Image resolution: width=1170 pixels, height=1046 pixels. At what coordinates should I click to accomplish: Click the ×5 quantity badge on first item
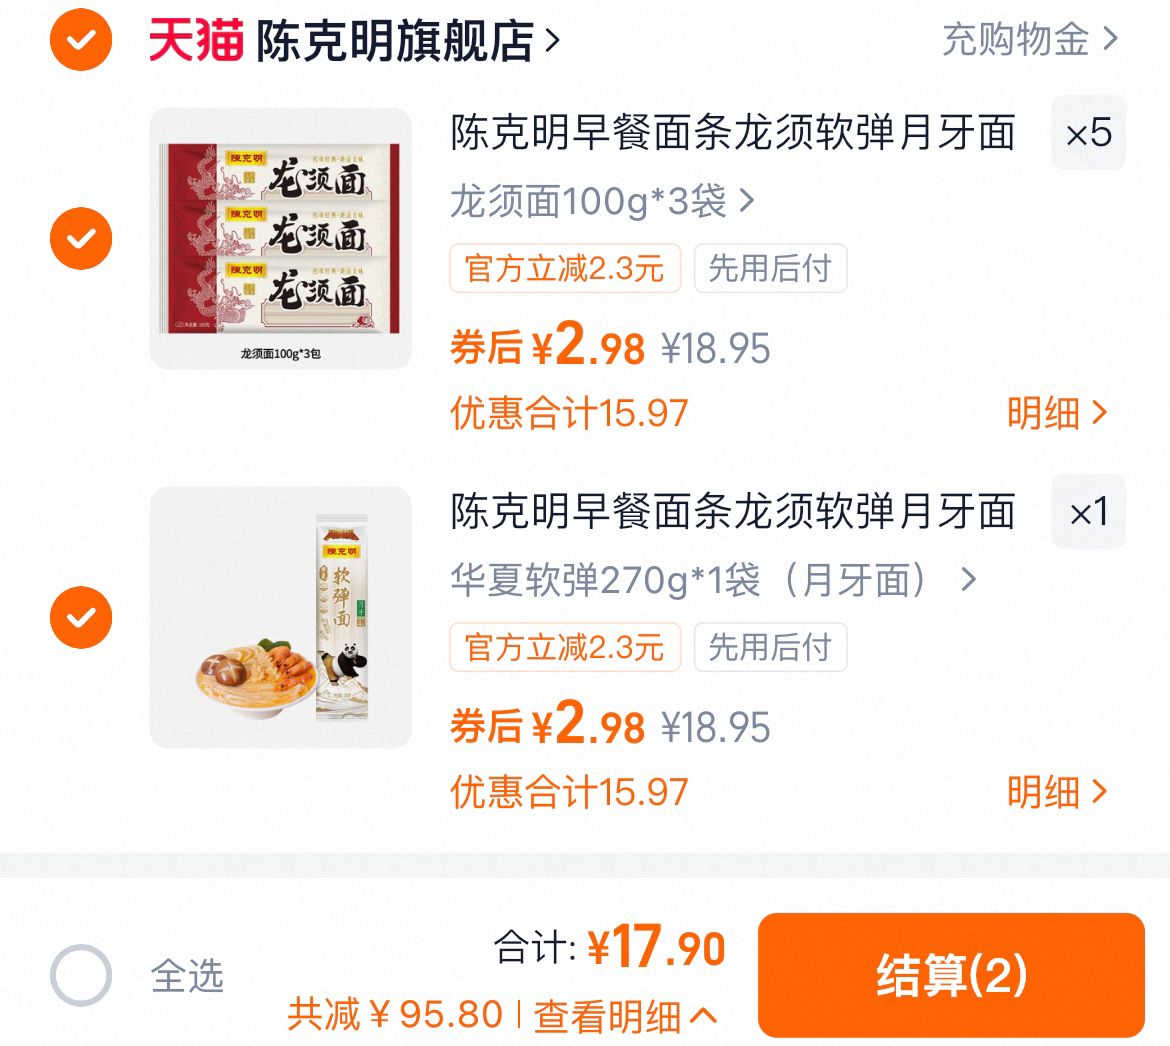pyautogui.click(x=1088, y=133)
